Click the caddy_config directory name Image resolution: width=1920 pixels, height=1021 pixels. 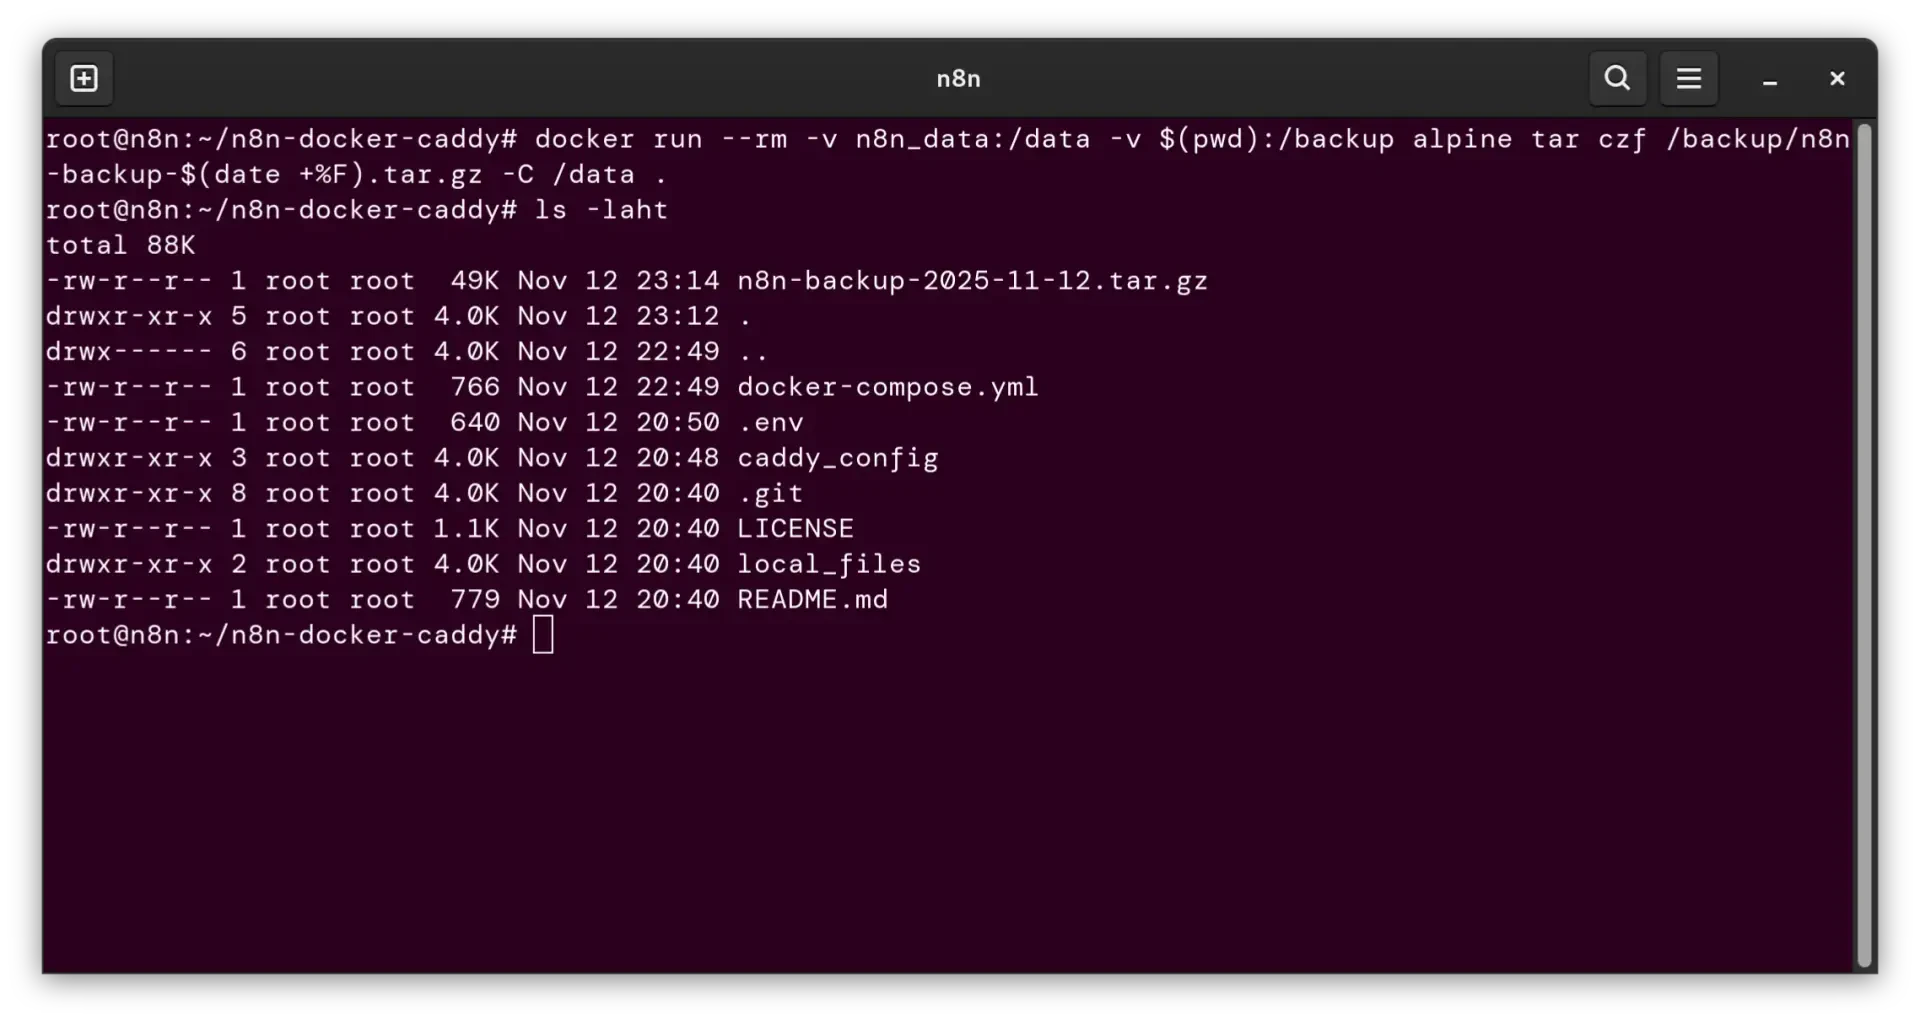pyautogui.click(x=838, y=458)
